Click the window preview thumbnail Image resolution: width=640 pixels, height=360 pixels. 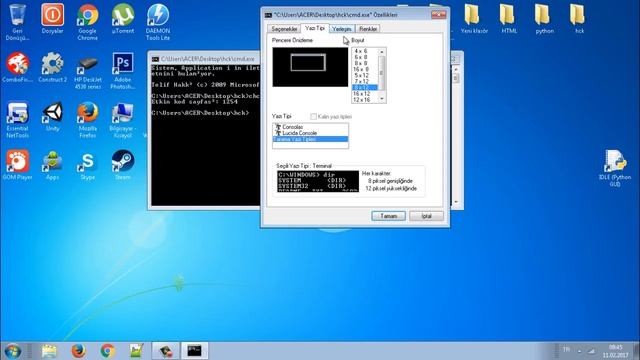310,67
